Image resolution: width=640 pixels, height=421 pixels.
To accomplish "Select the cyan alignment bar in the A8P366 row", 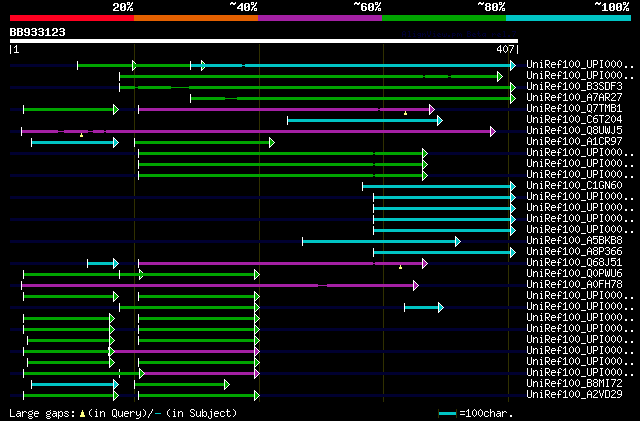I will 444,253.
